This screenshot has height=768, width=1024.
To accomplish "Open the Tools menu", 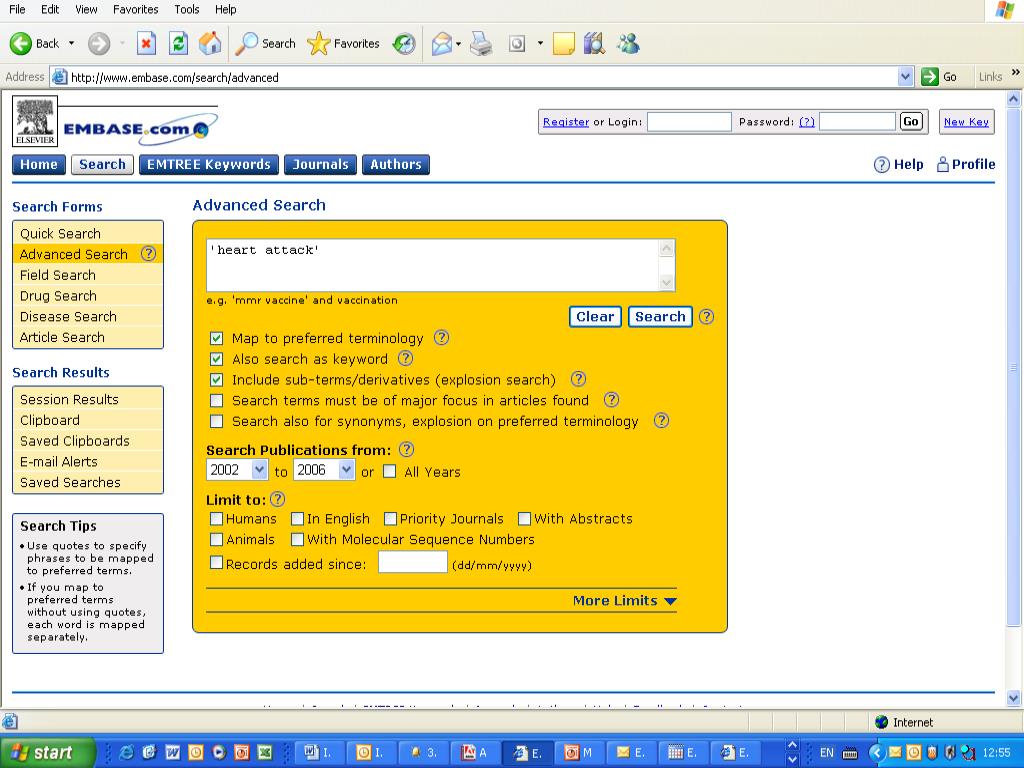I will pyautogui.click(x=187, y=9).
